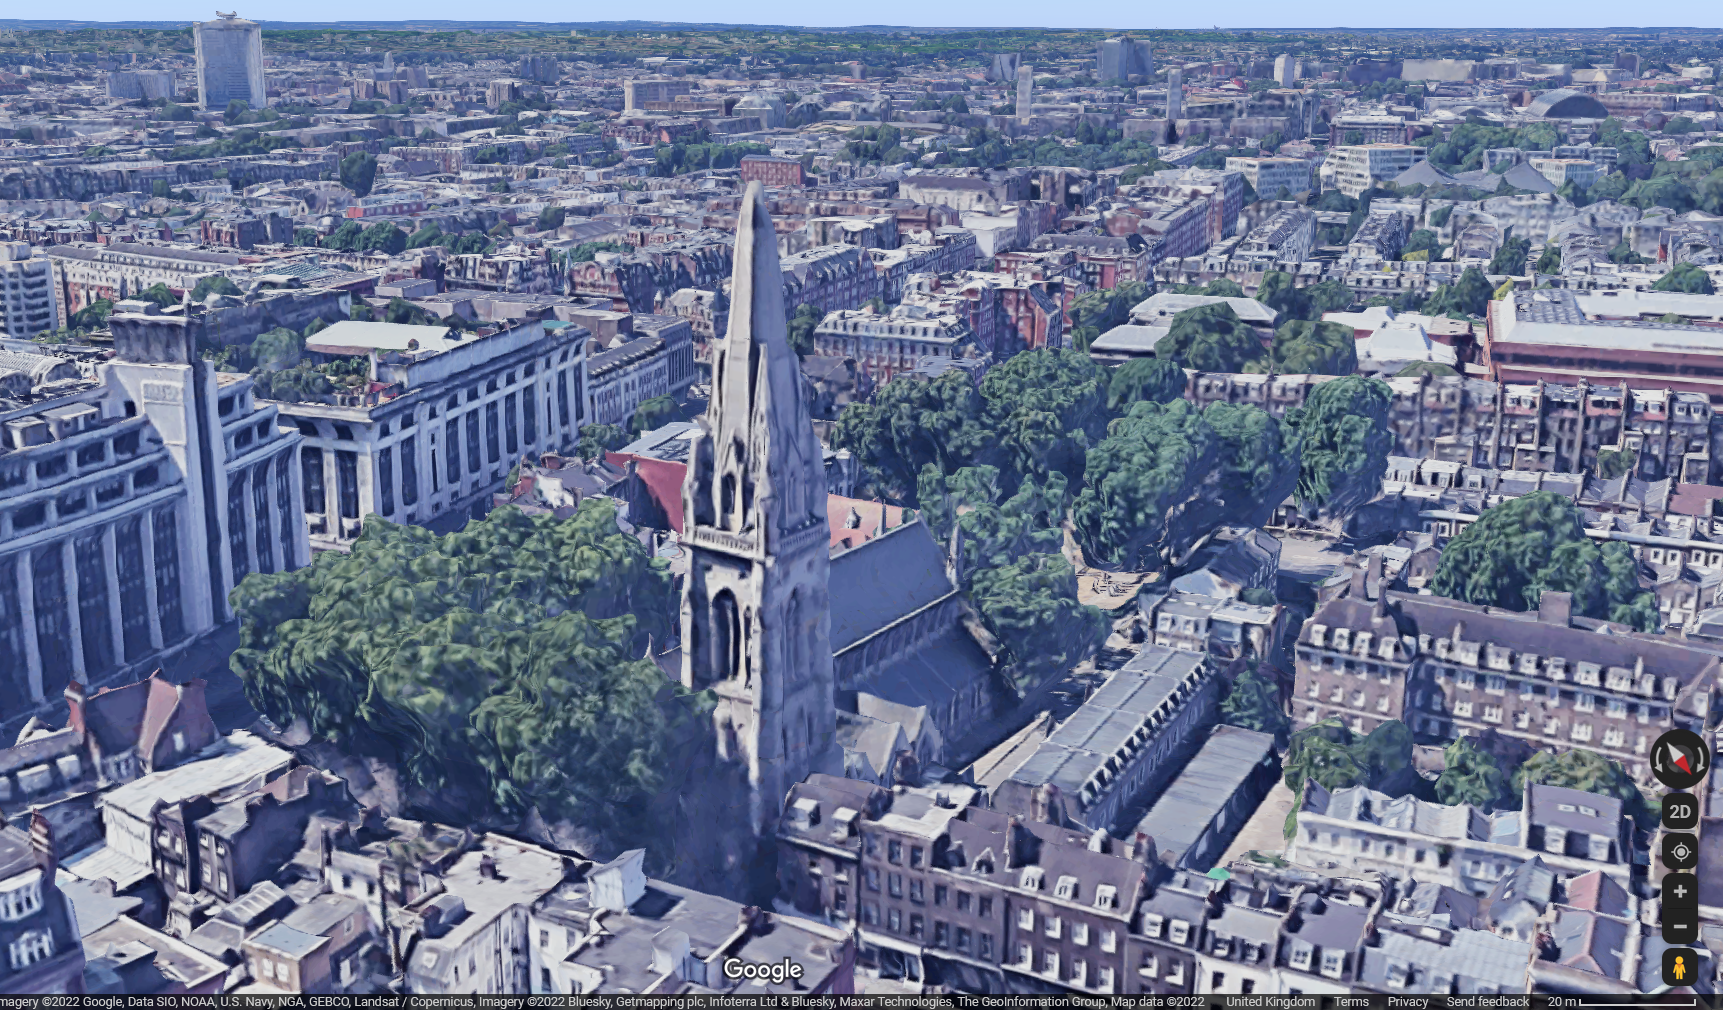
Task: Rotate view counterclockwise using left compass arrow
Action: click(x=1659, y=760)
